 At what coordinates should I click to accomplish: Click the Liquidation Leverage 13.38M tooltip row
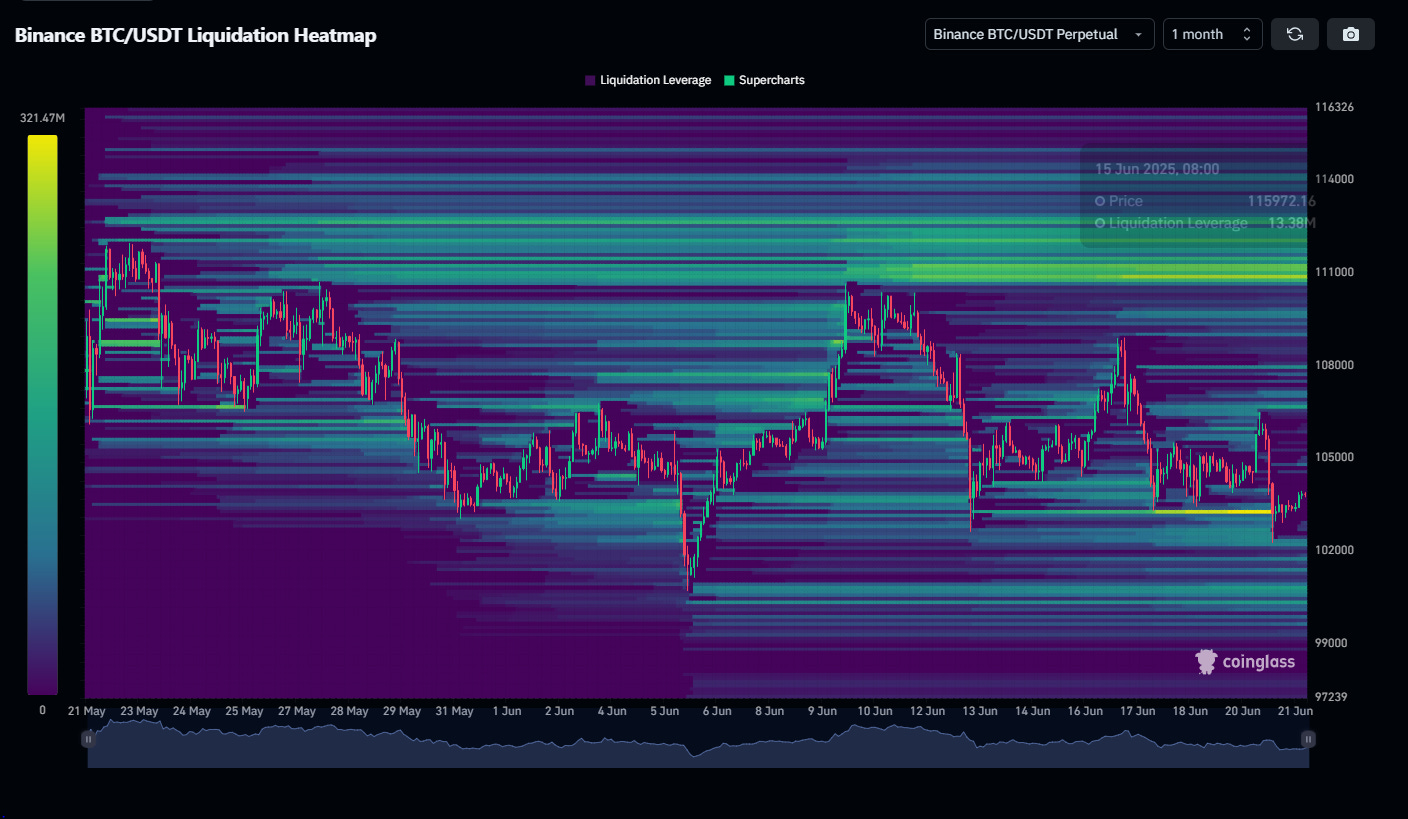(x=1205, y=223)
